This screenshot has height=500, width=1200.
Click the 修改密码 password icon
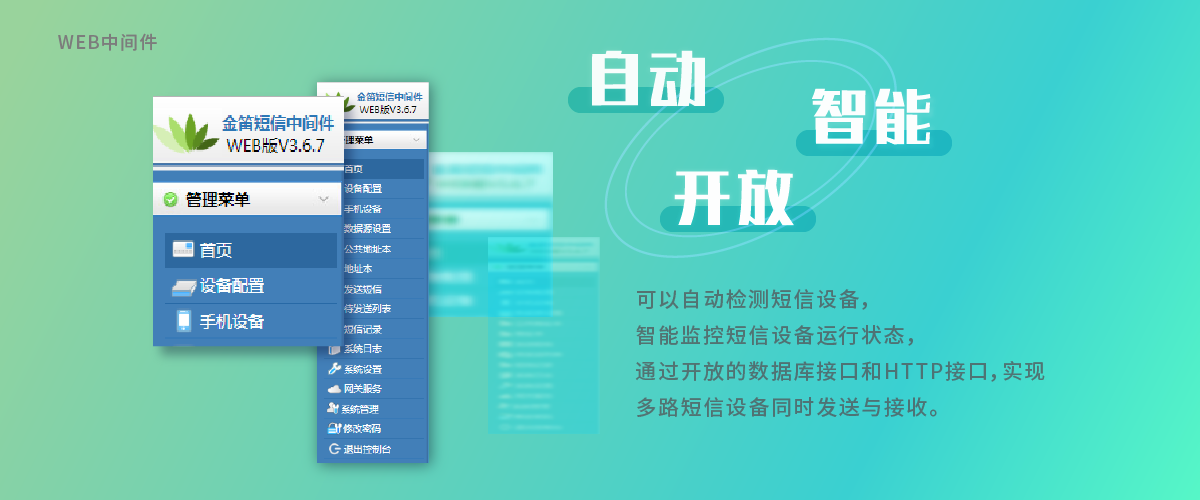334,429
